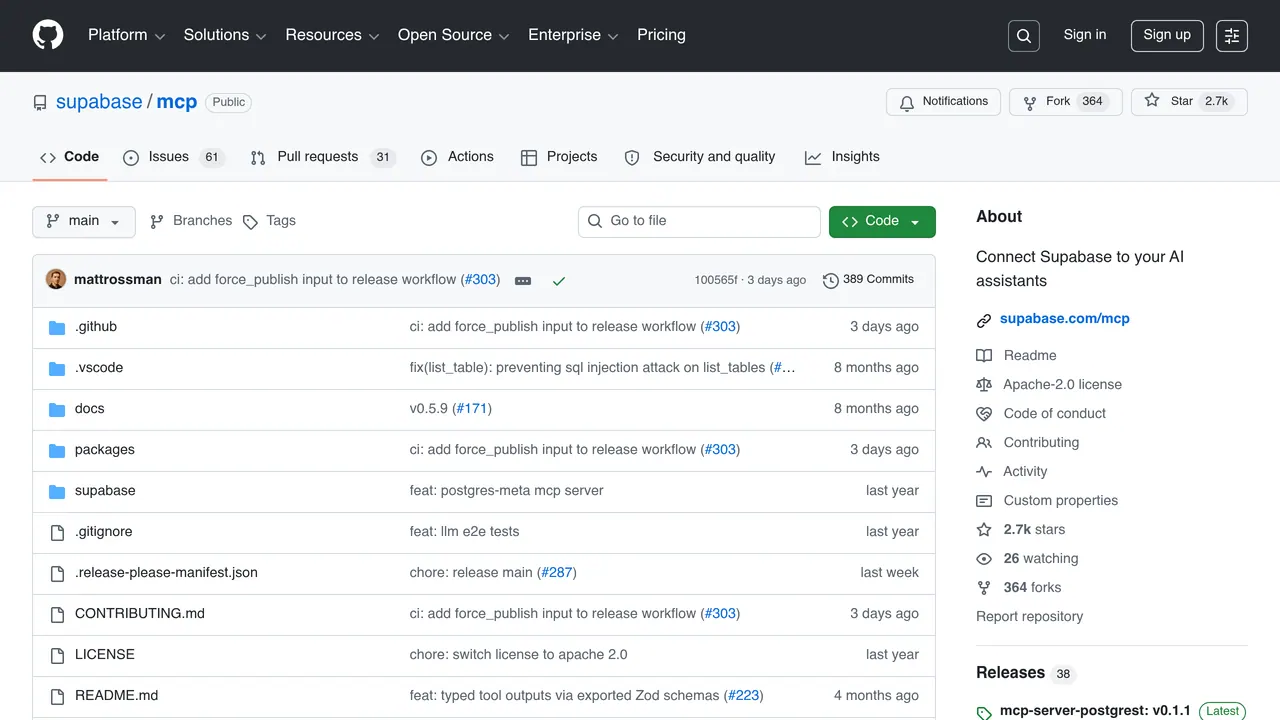Open the search magnifier icon in the header

tap(1024, 36)
